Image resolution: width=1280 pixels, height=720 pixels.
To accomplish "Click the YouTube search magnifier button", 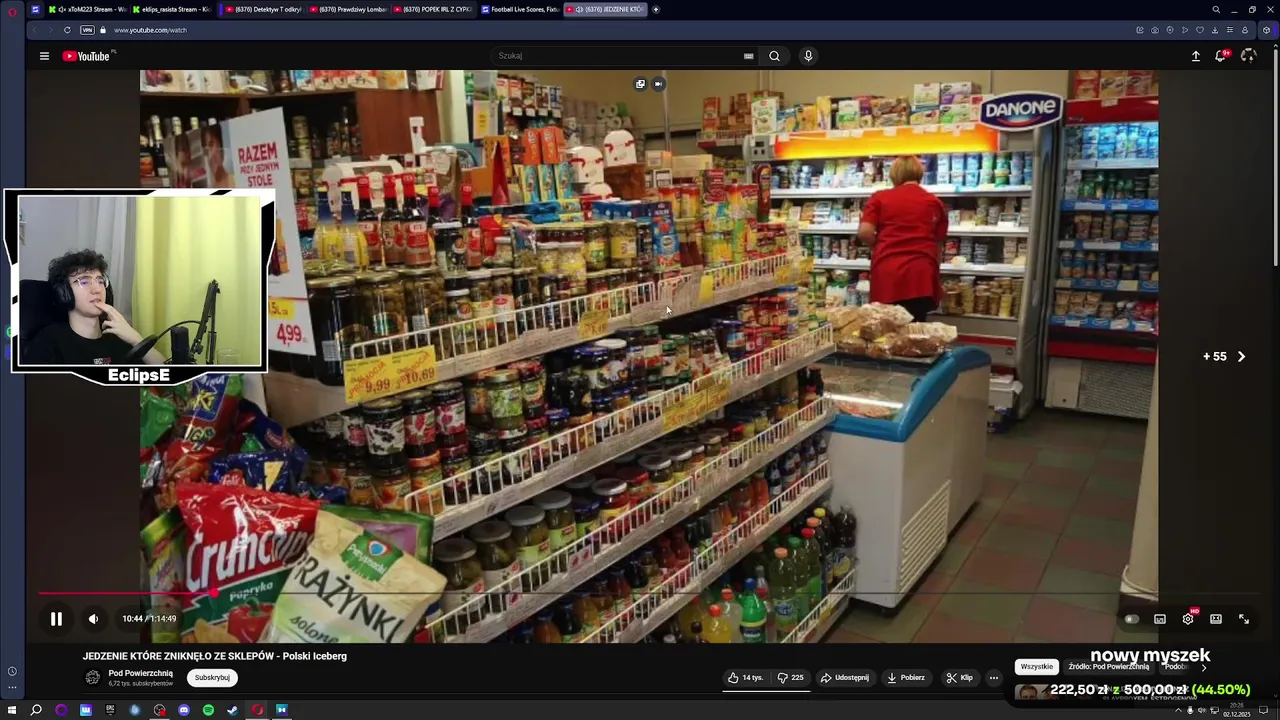I will coord(774,56).
